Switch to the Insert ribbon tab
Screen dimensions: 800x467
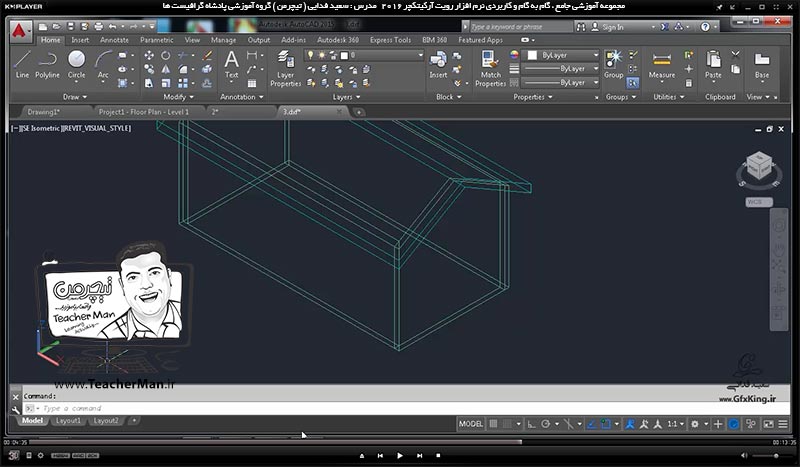click(x=80, y=40)
